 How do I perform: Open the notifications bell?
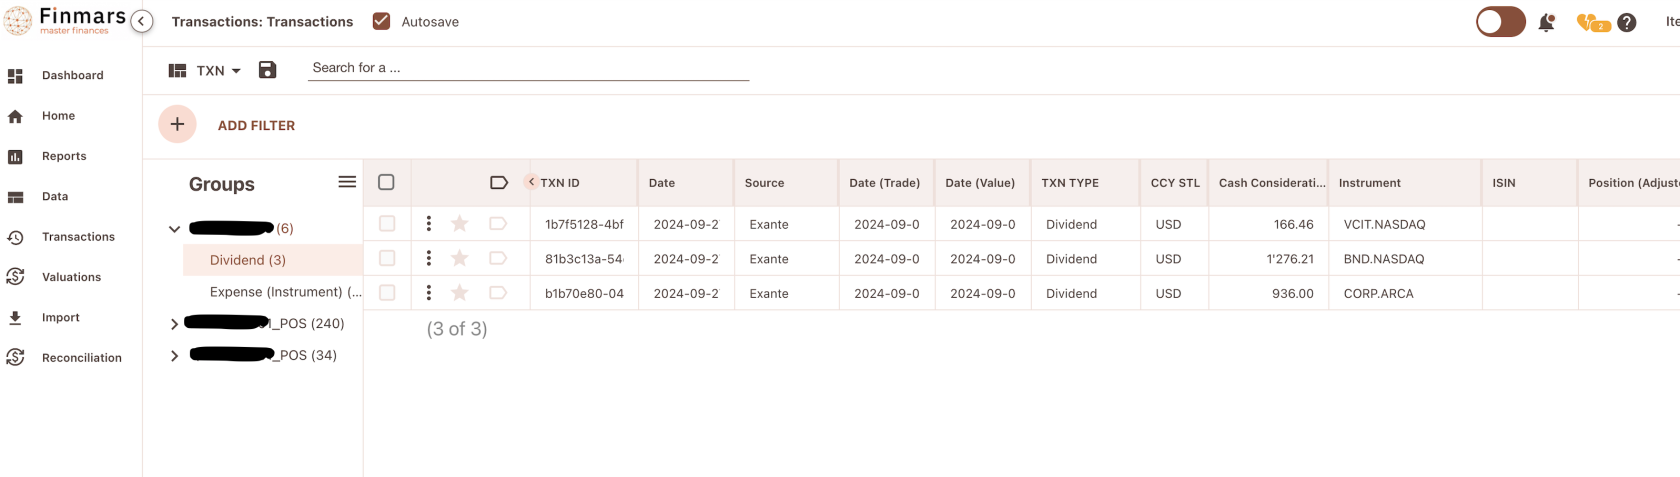(x=1546, y=22)
